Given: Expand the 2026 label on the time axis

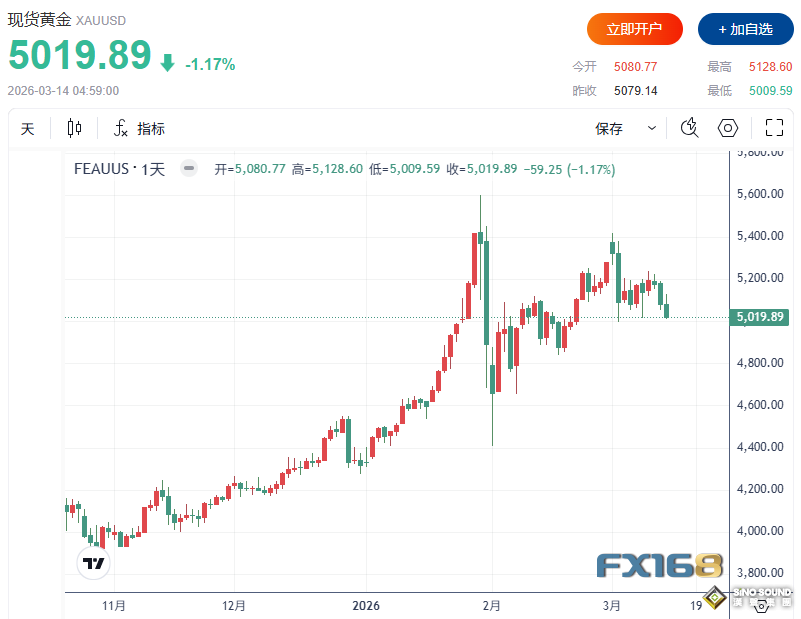Looking at the screenshot, I should [x=366, y=605].
